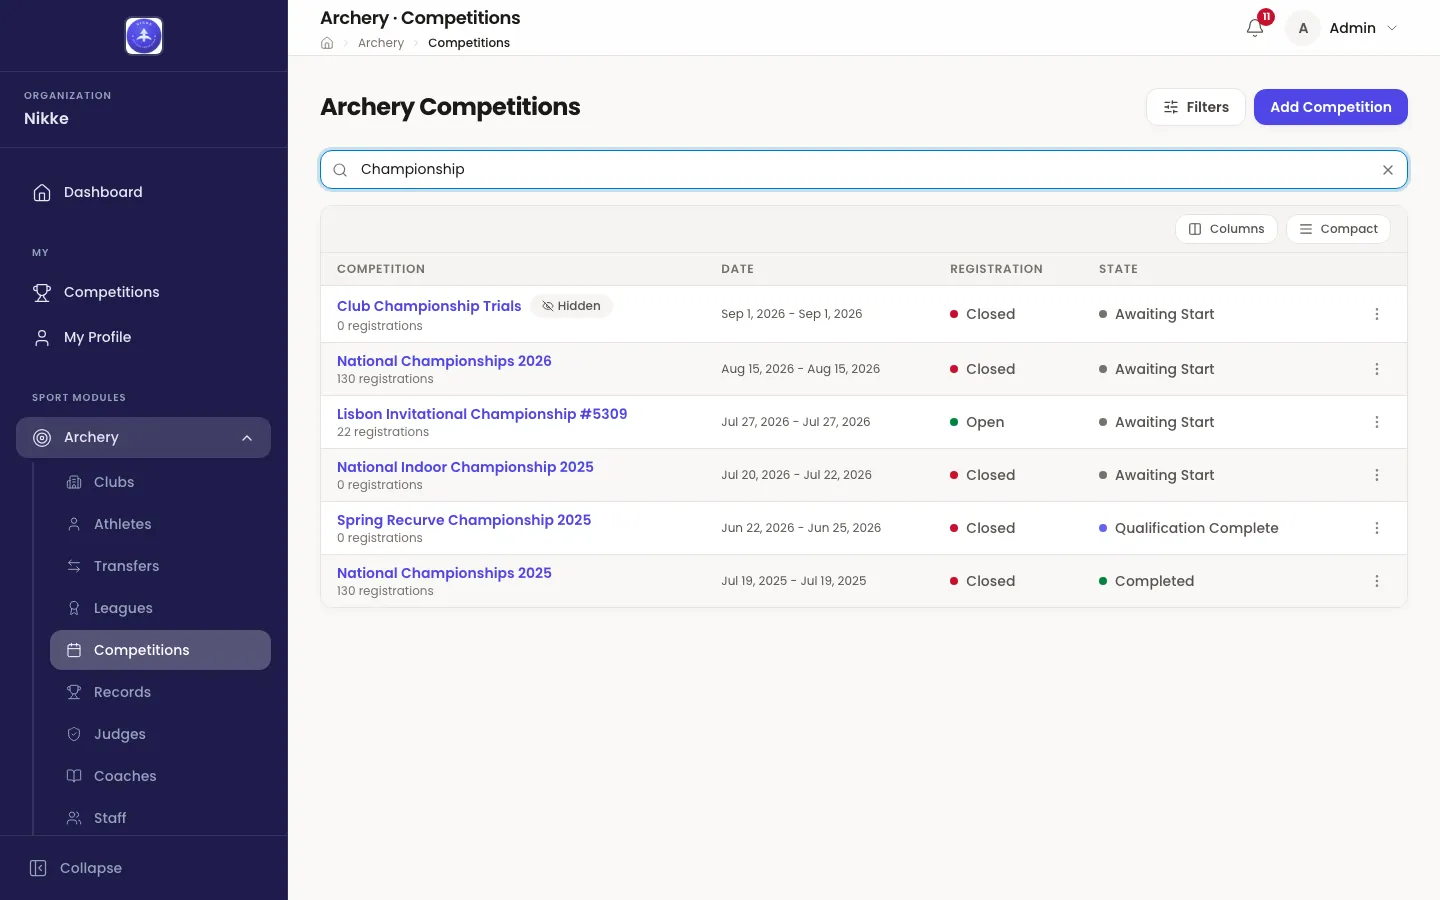The height and width of the screenshot is (900, 1440).
Task: Focus the competition search field
Action: (x=864, y=170)
